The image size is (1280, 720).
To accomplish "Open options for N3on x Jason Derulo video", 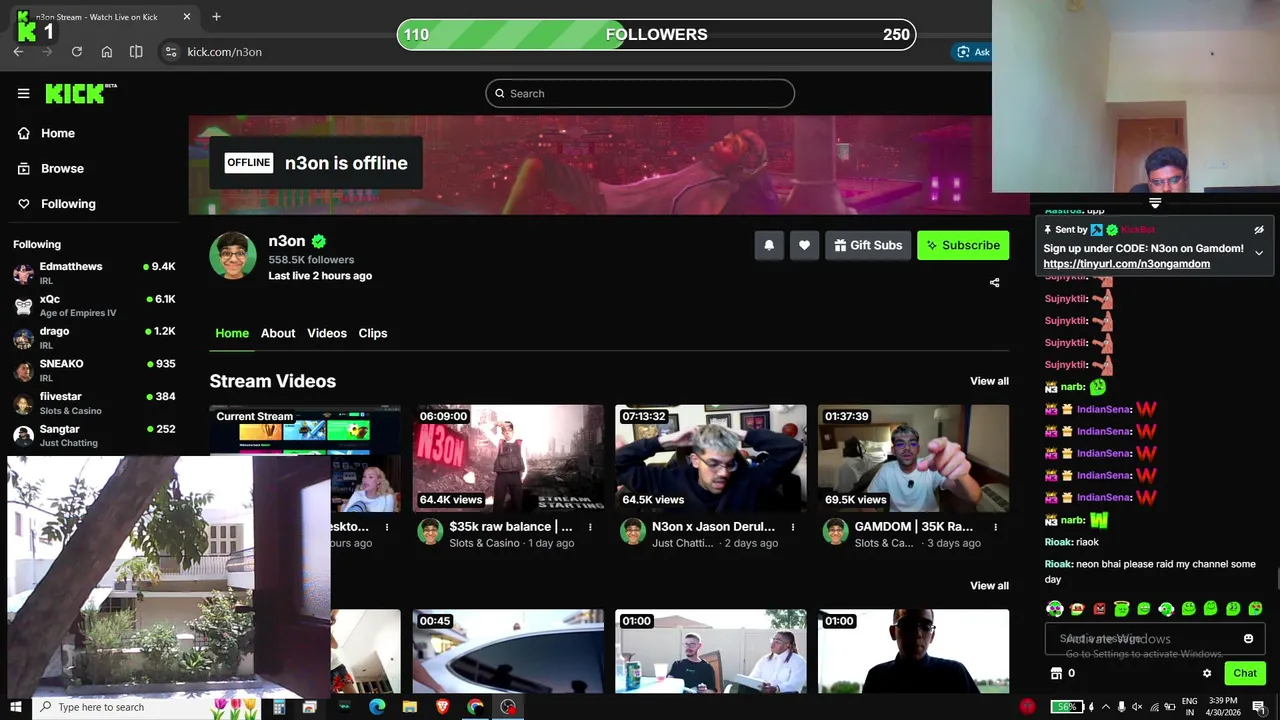I will click(793, 527).
